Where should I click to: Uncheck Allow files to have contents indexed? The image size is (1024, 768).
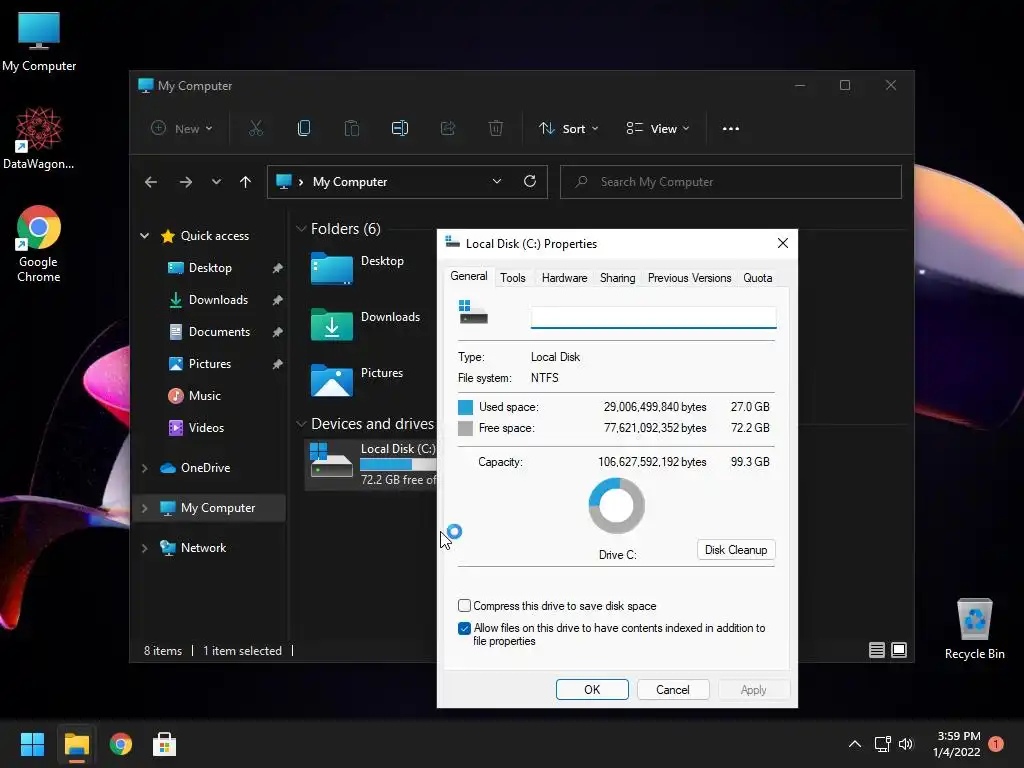(464, 628)
